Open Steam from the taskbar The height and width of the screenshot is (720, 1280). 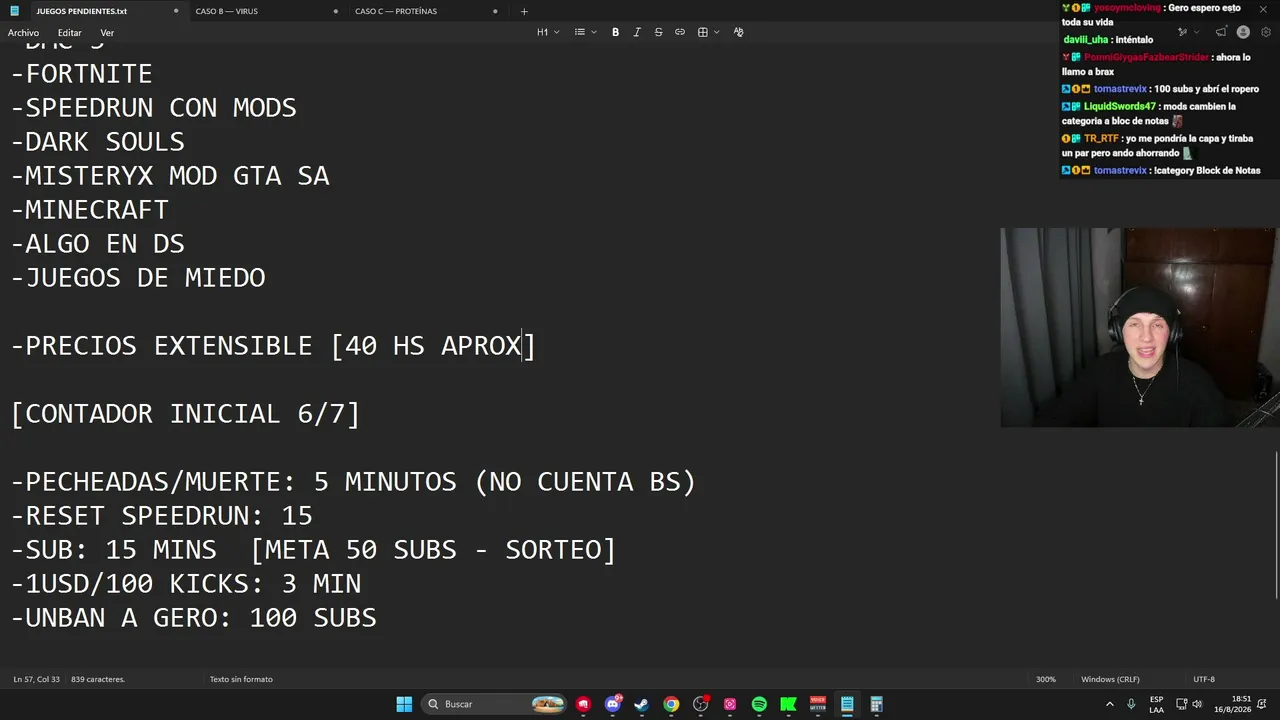point(642,704)
